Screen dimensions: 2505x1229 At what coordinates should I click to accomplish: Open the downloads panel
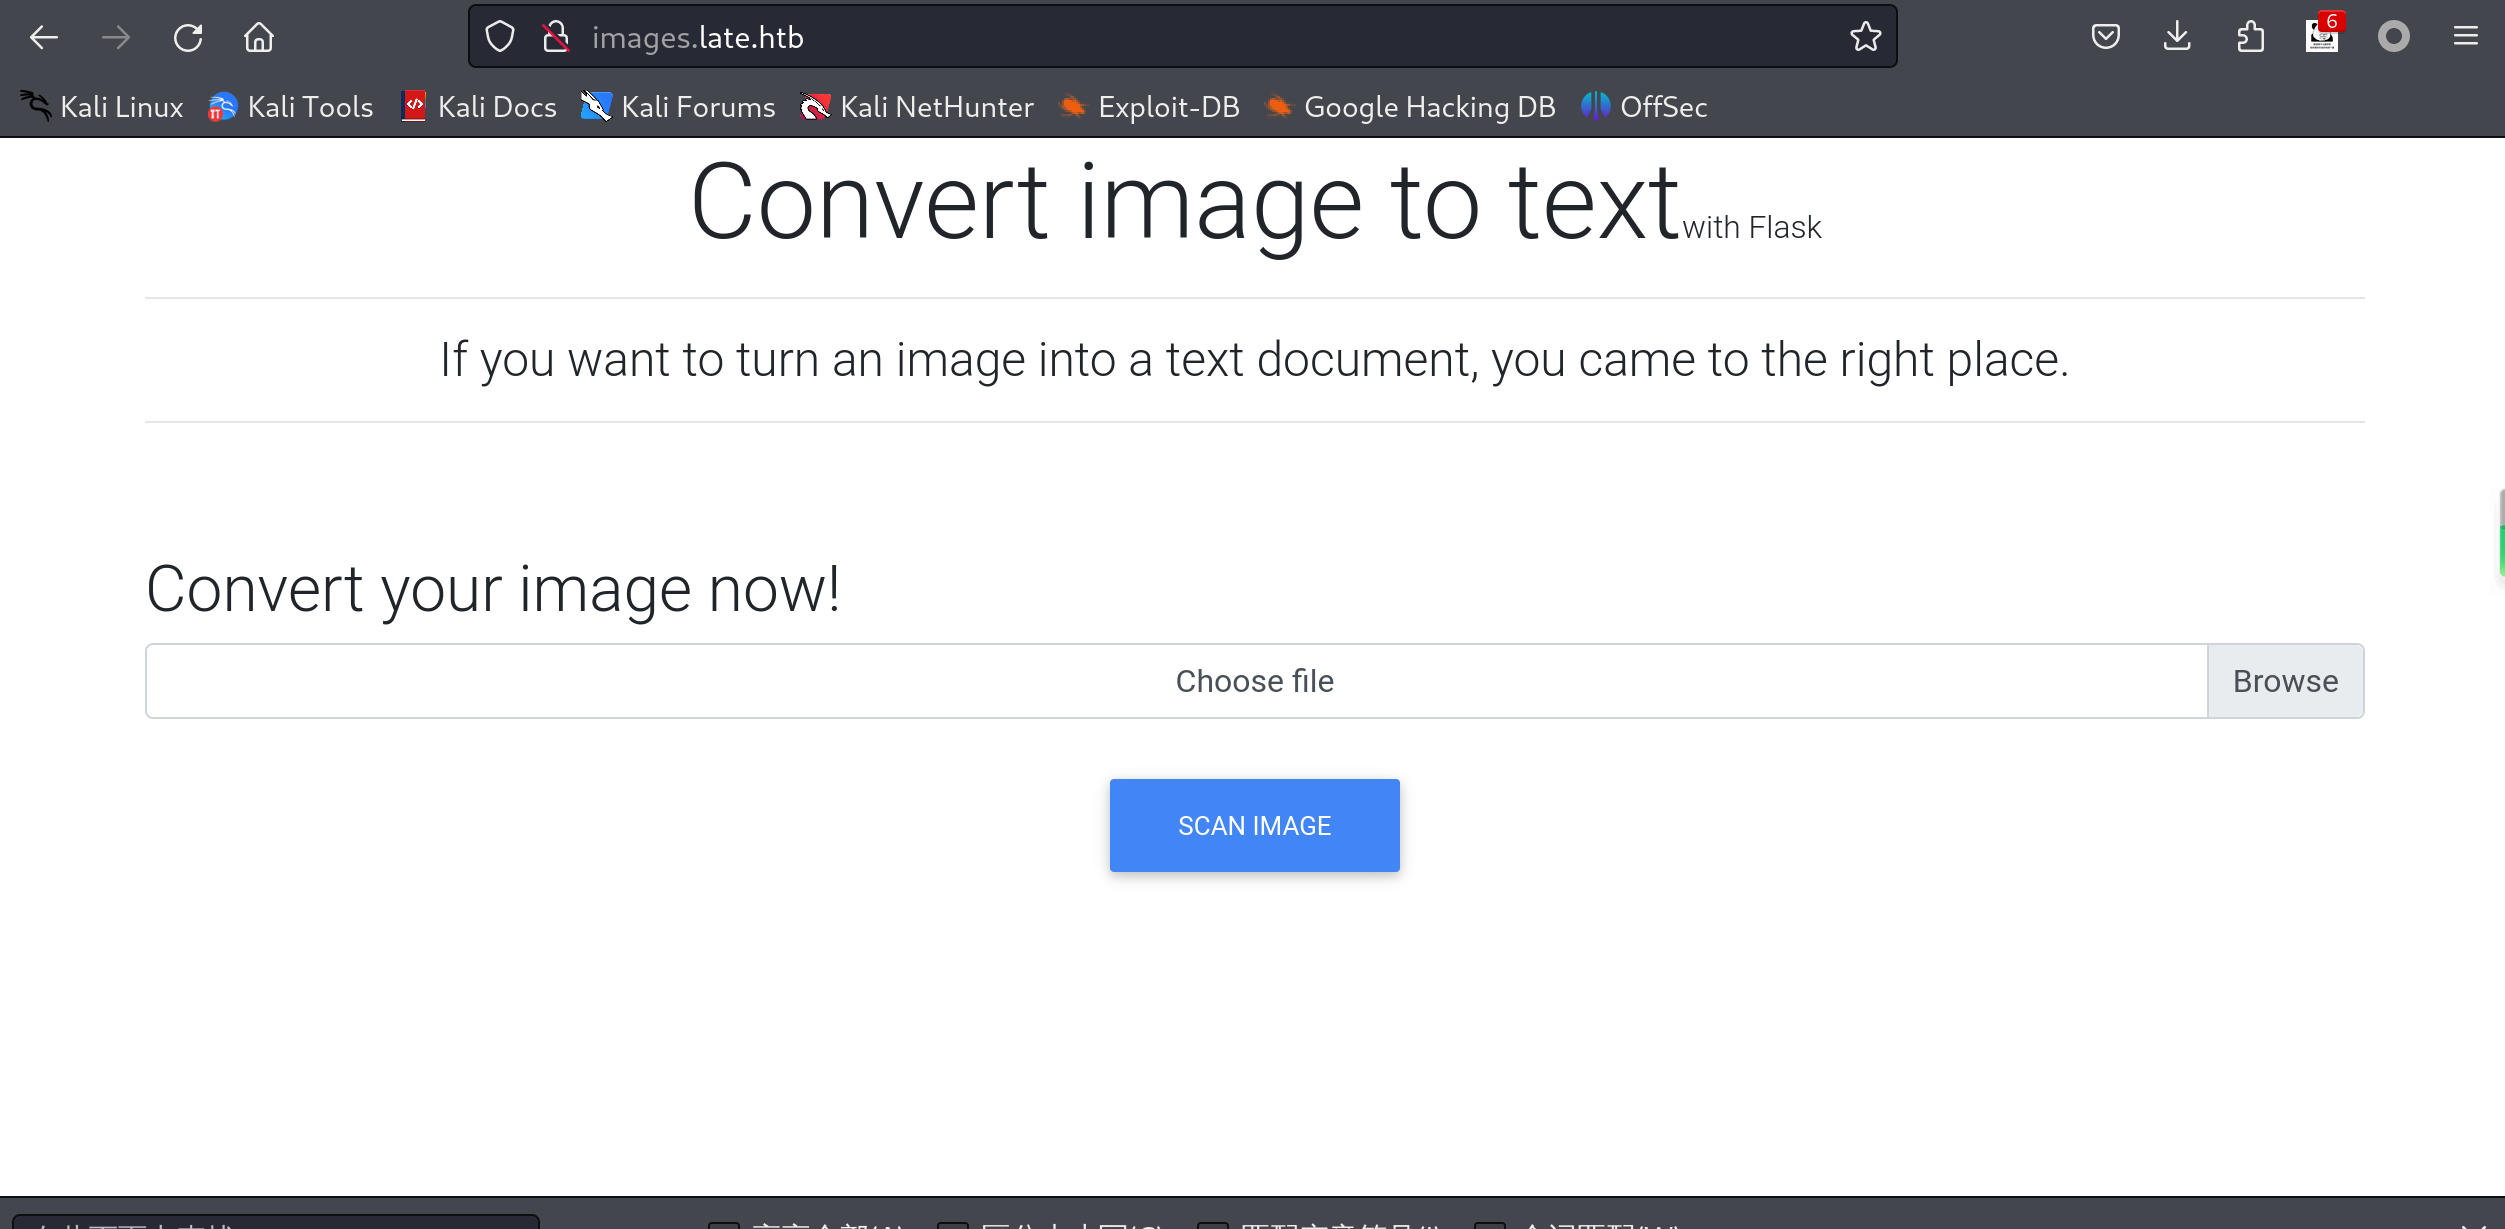[2177, 38]
